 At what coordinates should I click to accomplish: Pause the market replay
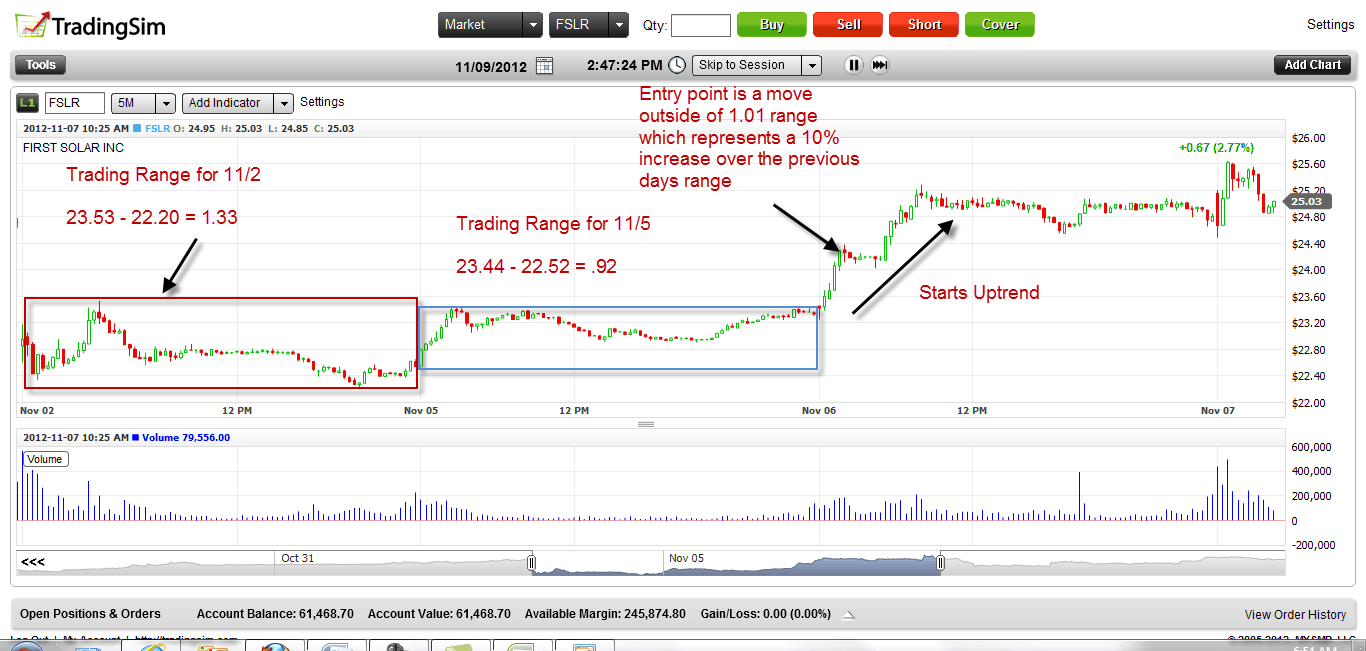coord(854,64)
